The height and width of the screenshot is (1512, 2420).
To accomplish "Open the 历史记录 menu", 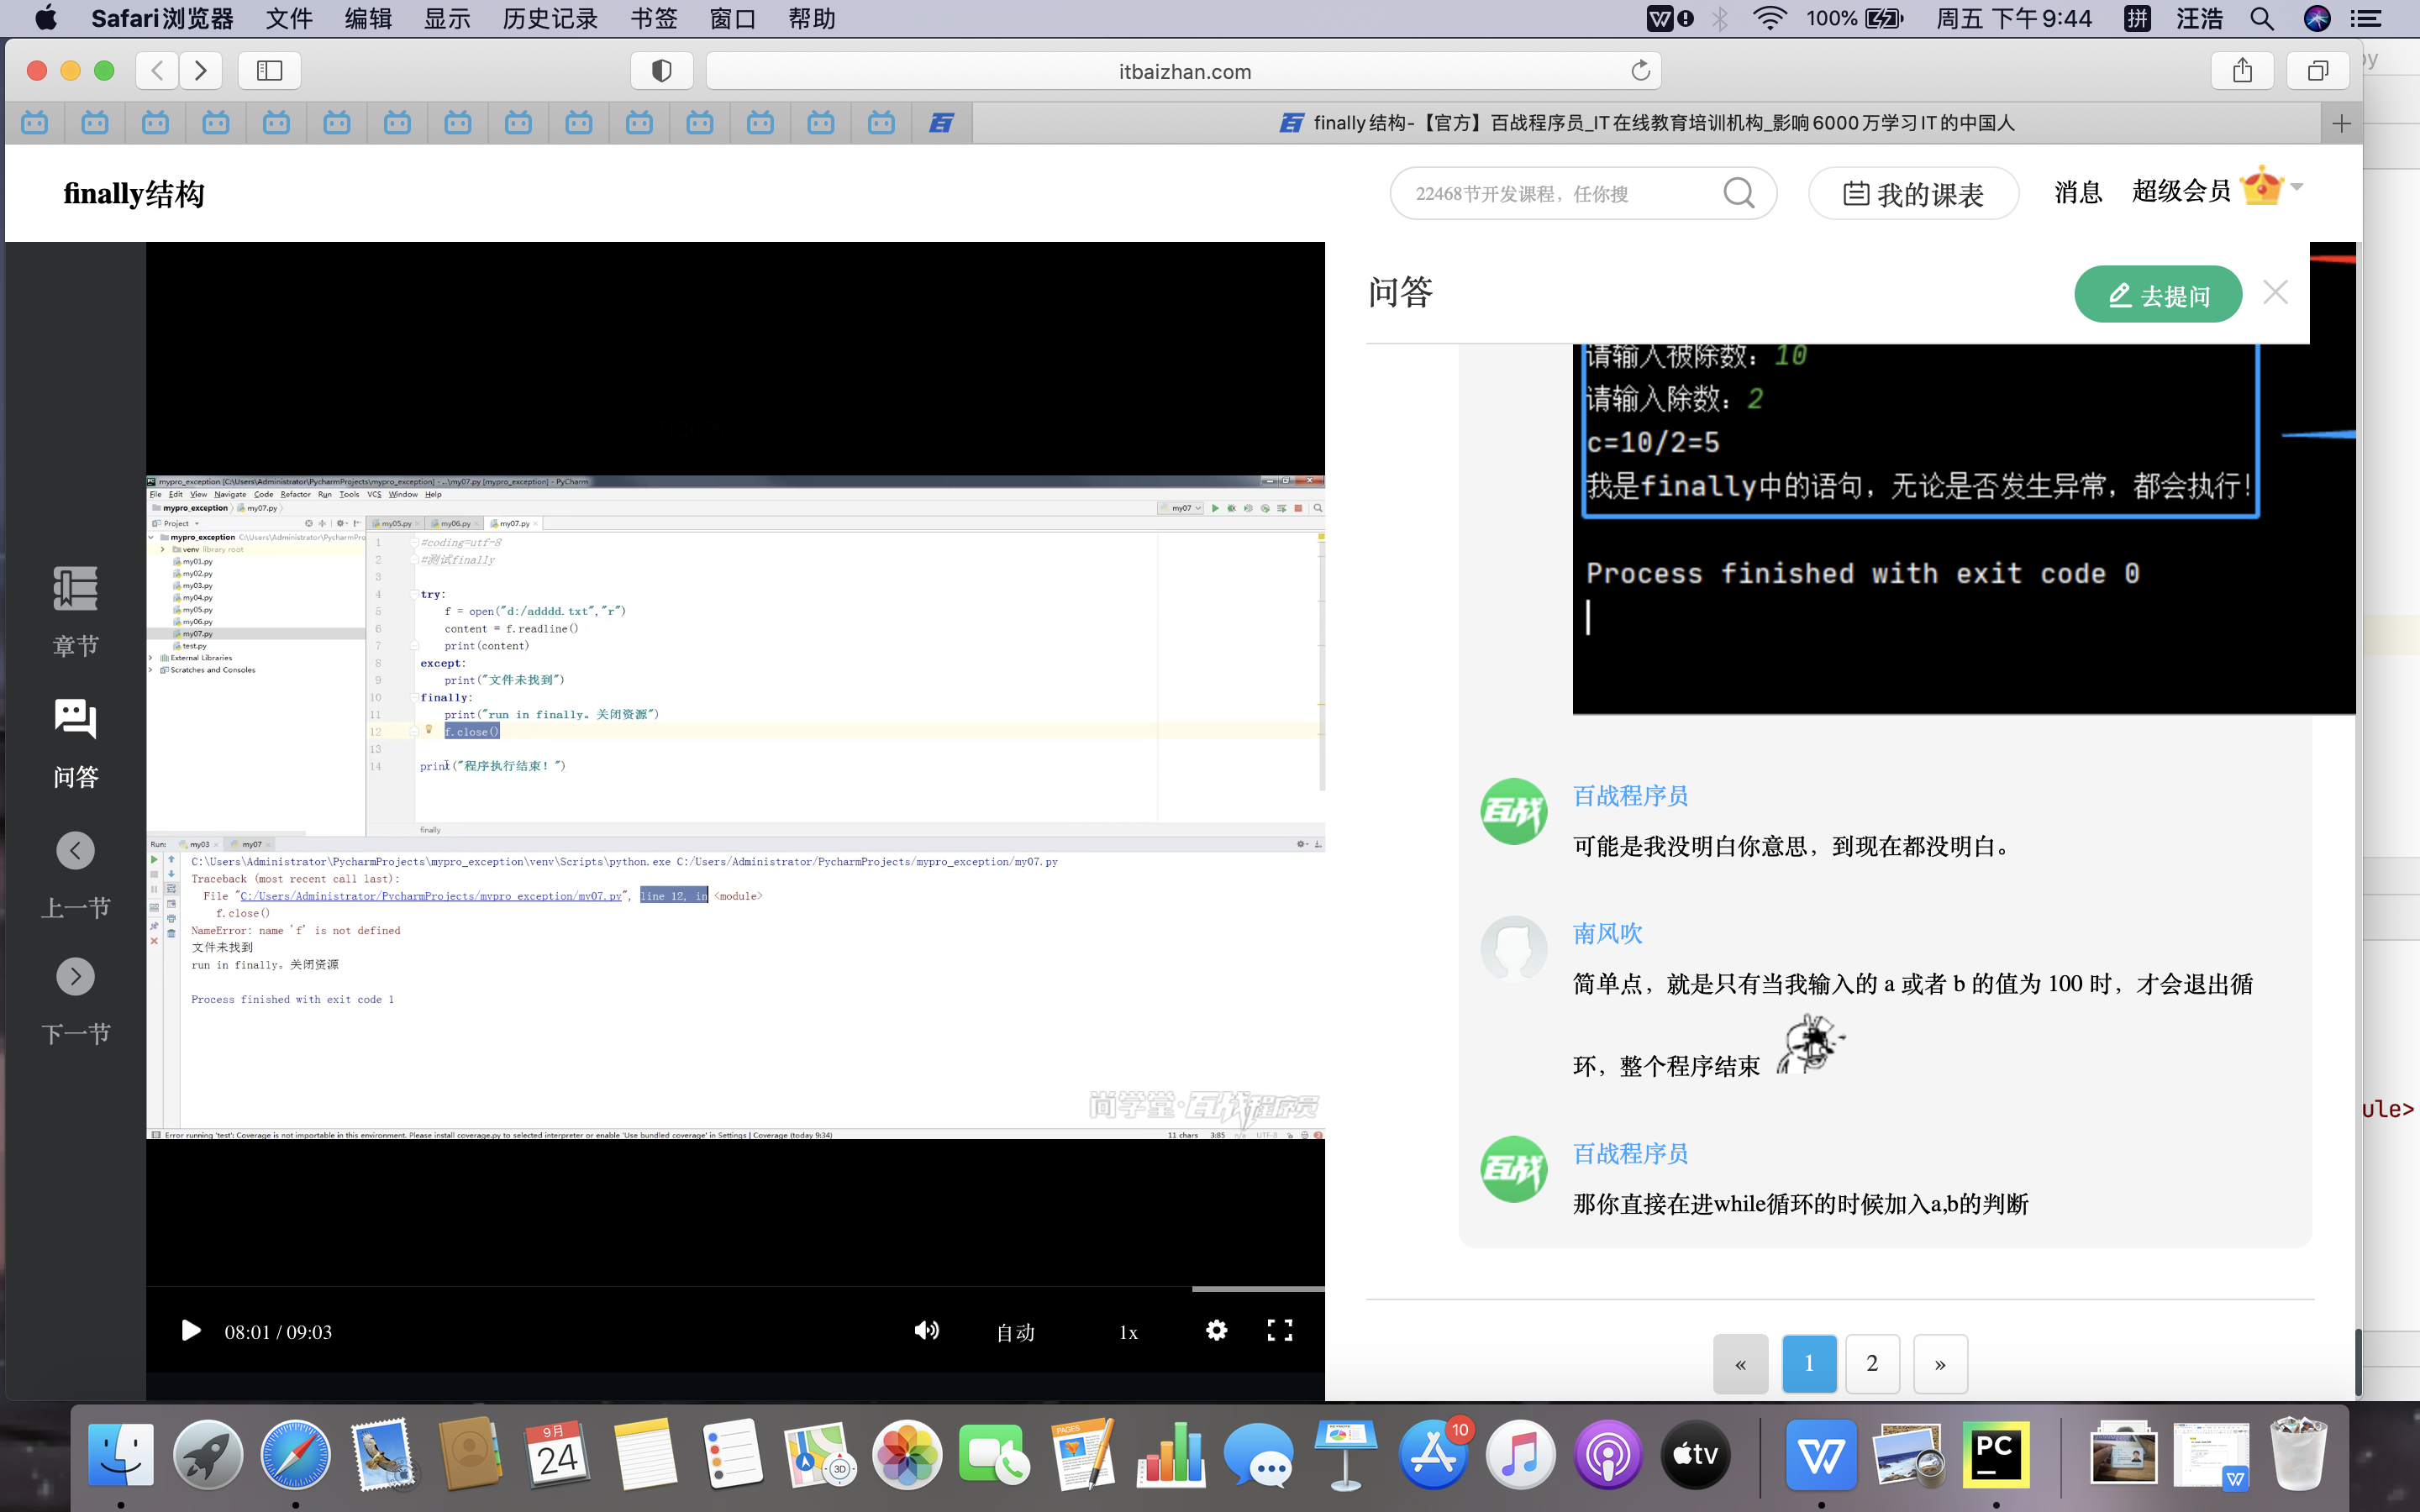I will coord(550,18).
